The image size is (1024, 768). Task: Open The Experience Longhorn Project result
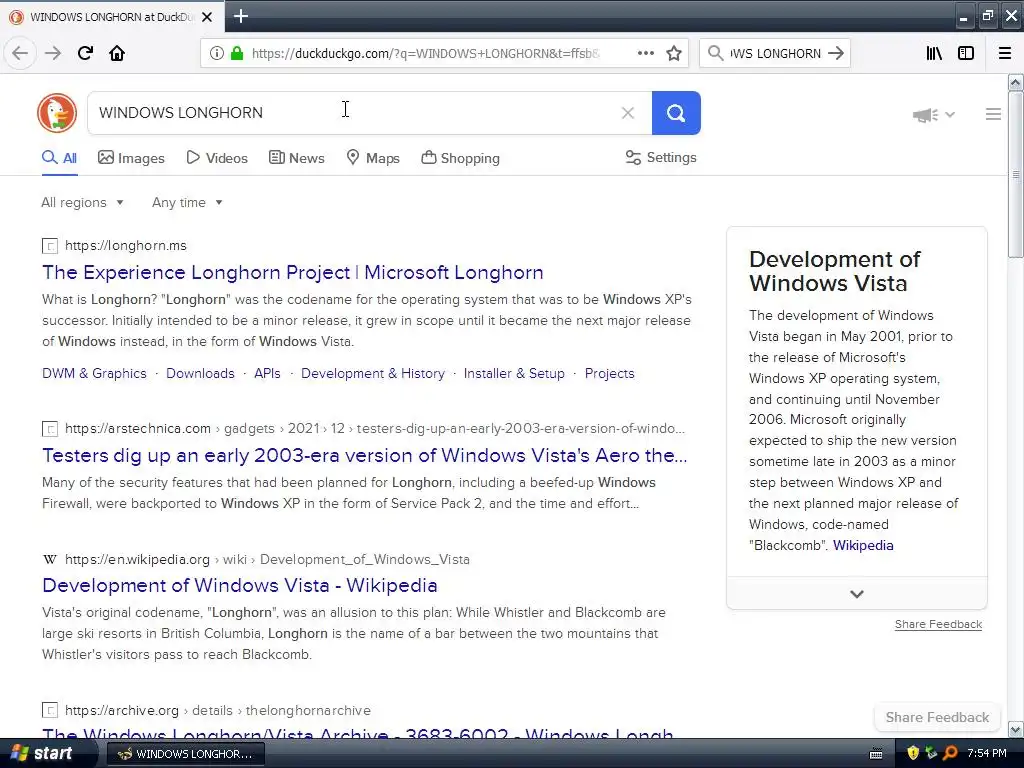[x=293, y=272]
